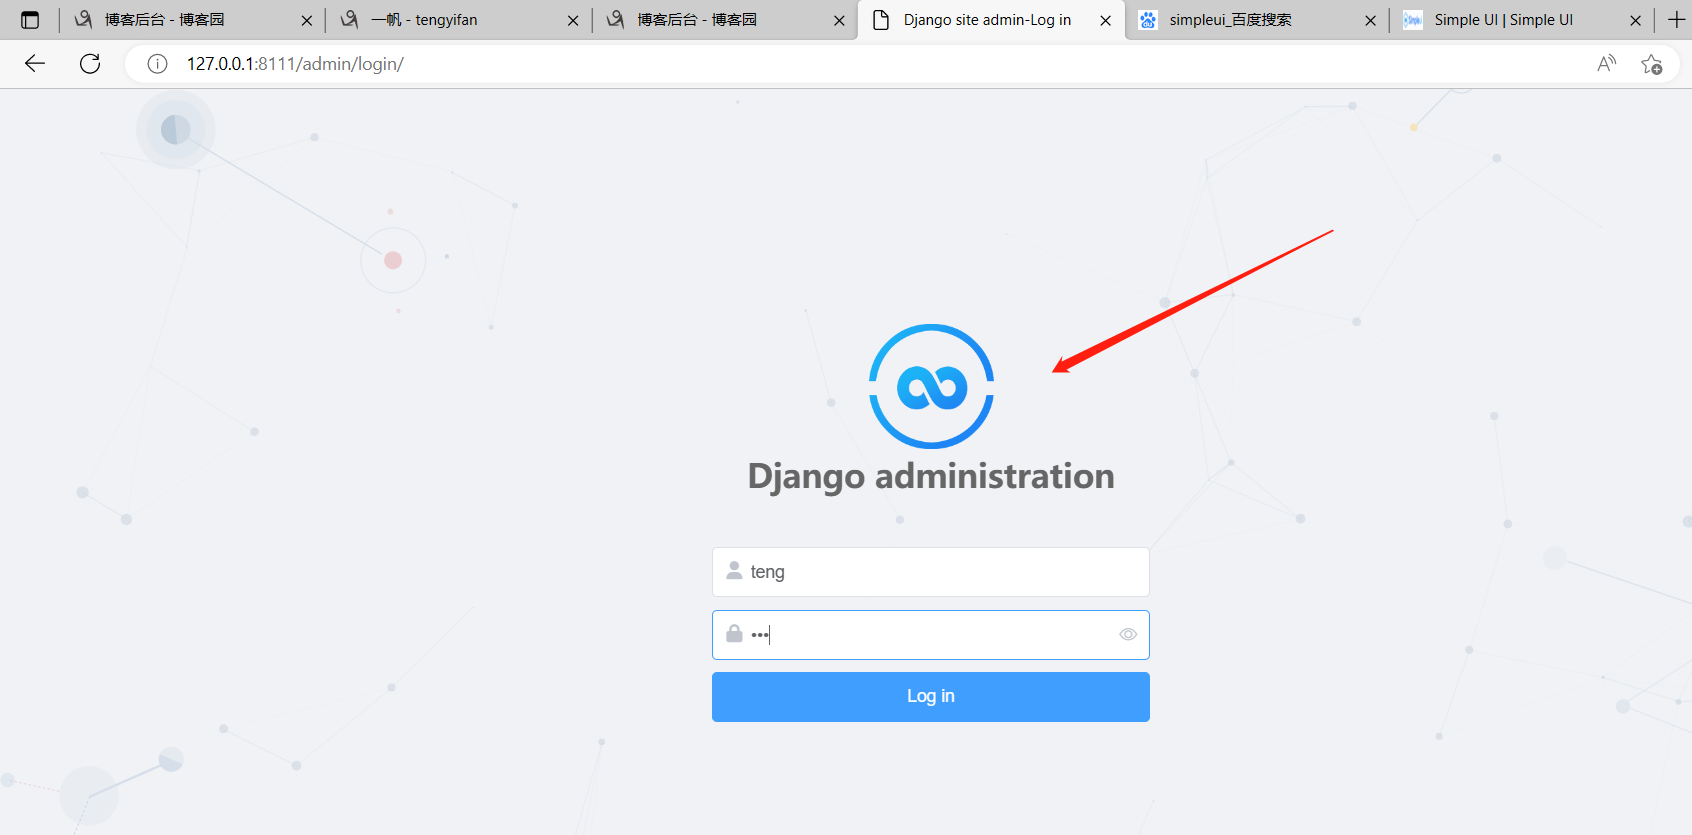Reload the current login page
Screen dimensions: 1692x835
pyautogui.click(x=90, y=64)
